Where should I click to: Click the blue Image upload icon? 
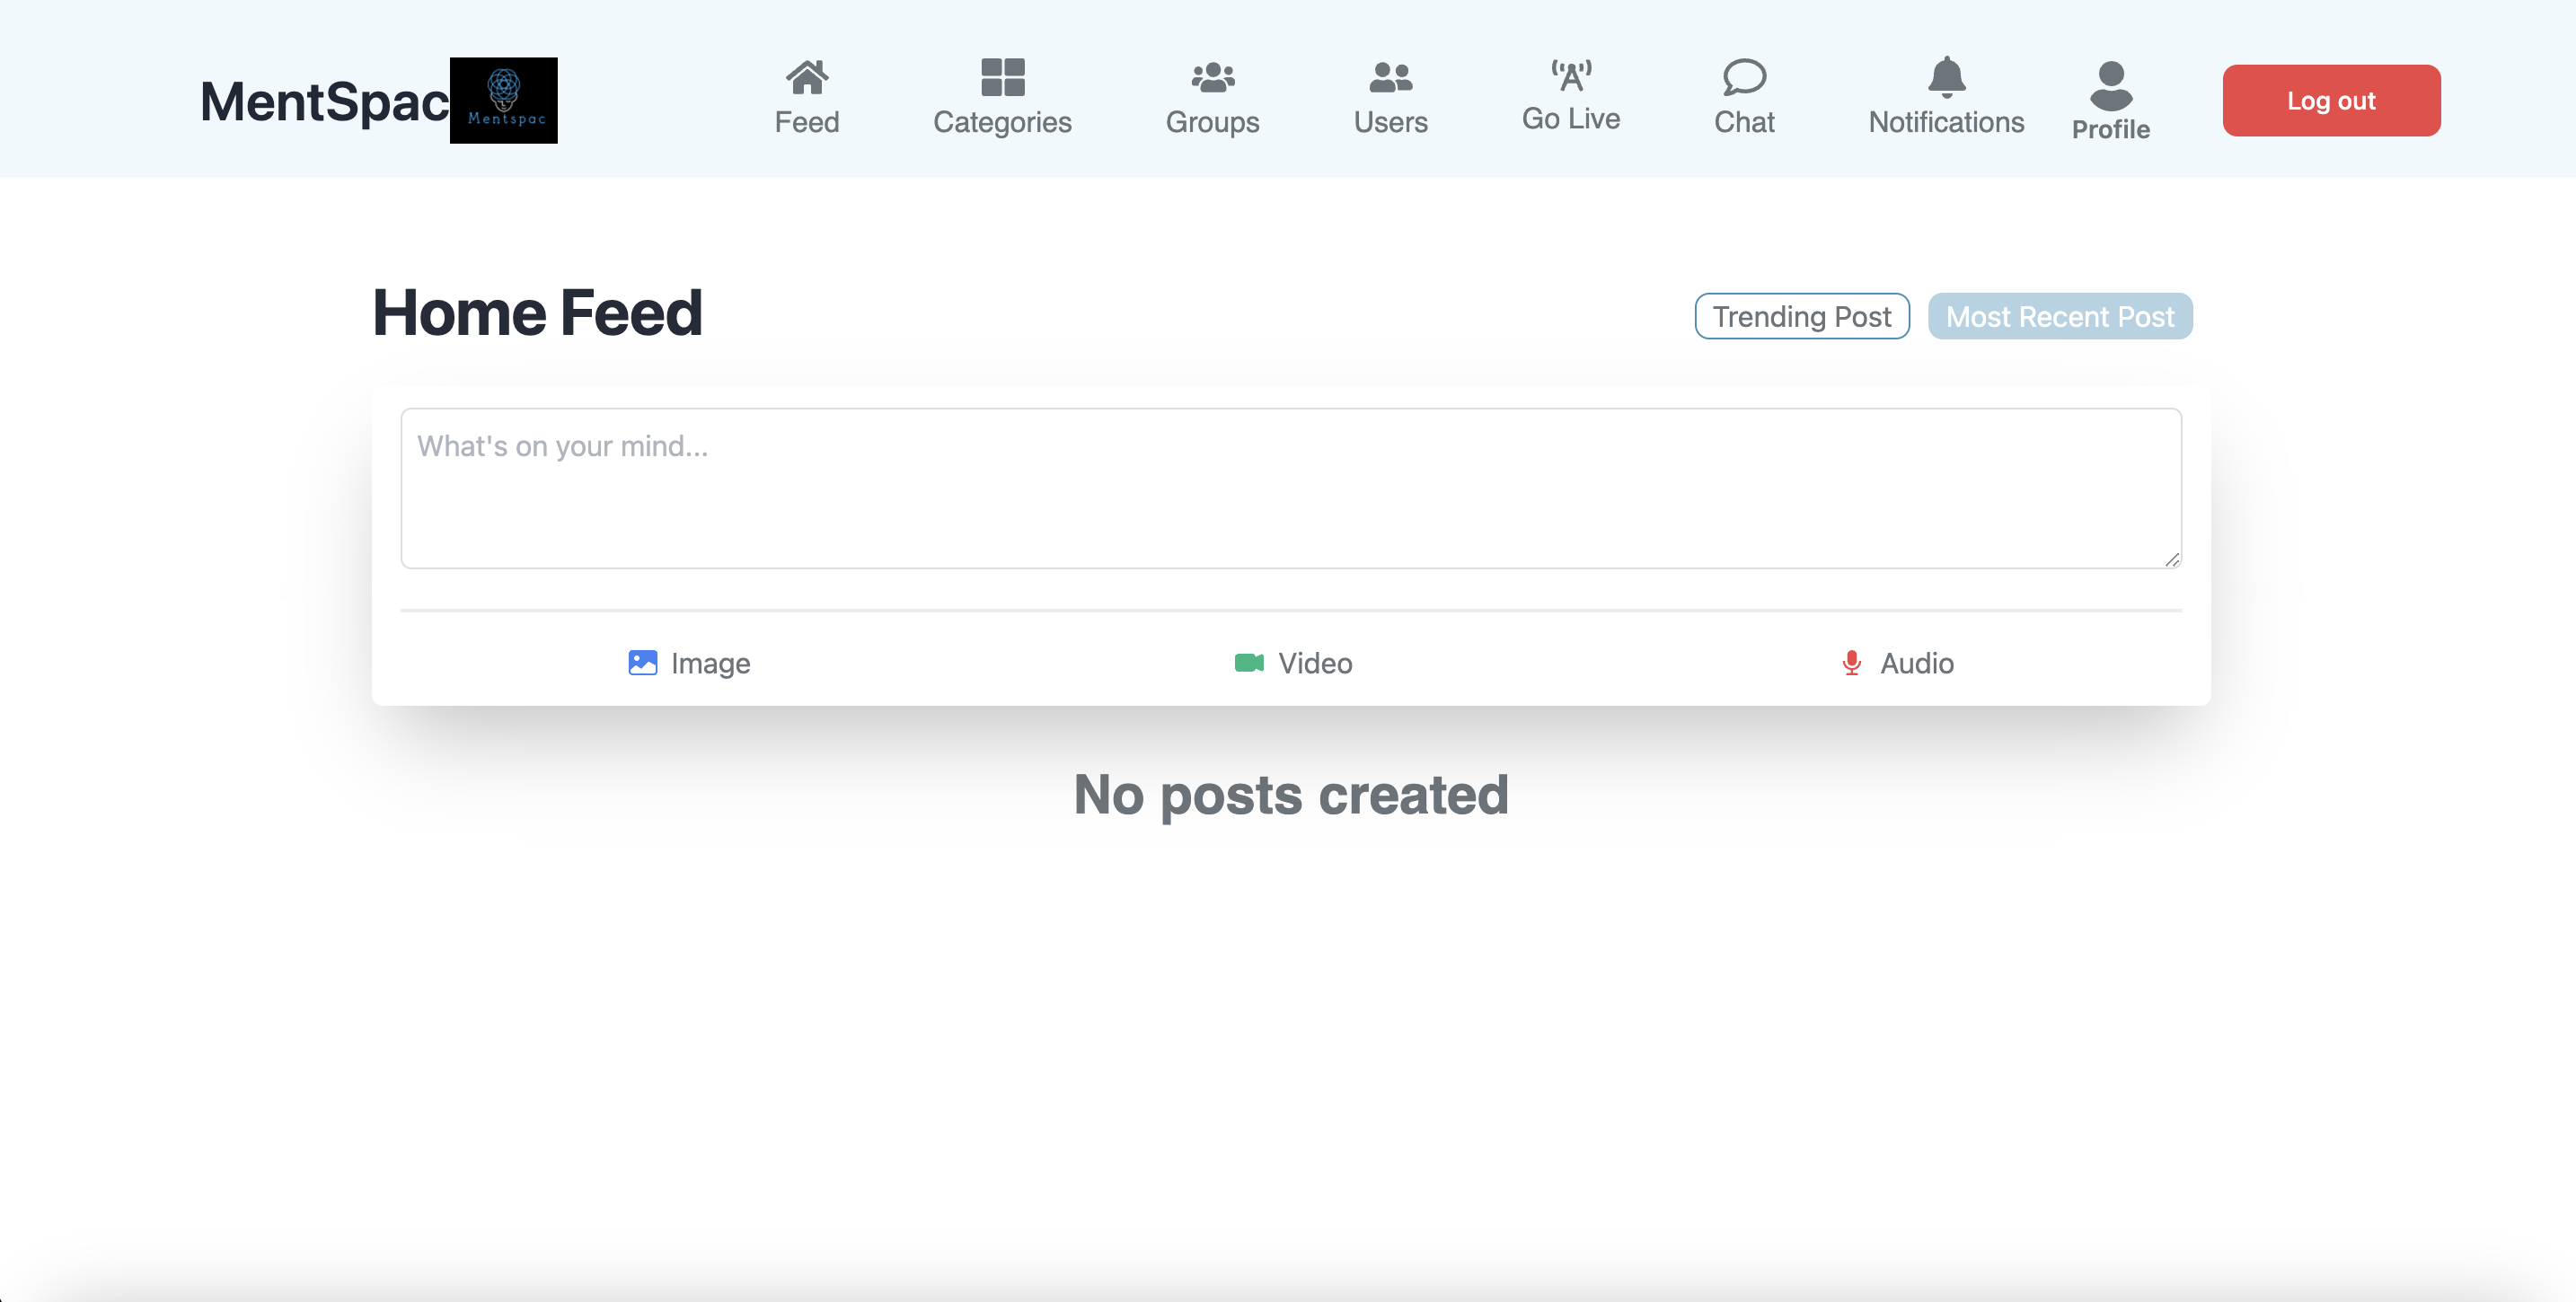tap(642, 663)
